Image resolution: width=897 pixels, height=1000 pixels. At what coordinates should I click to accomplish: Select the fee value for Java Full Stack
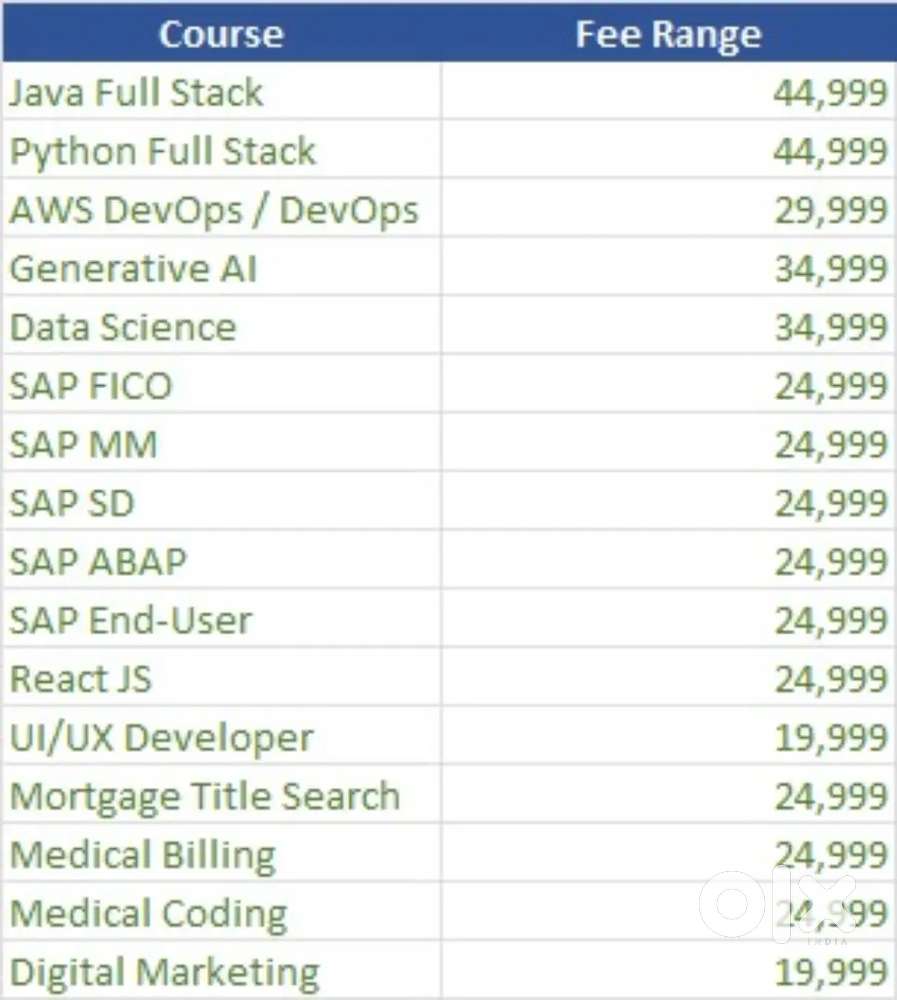tap(829, 93)
